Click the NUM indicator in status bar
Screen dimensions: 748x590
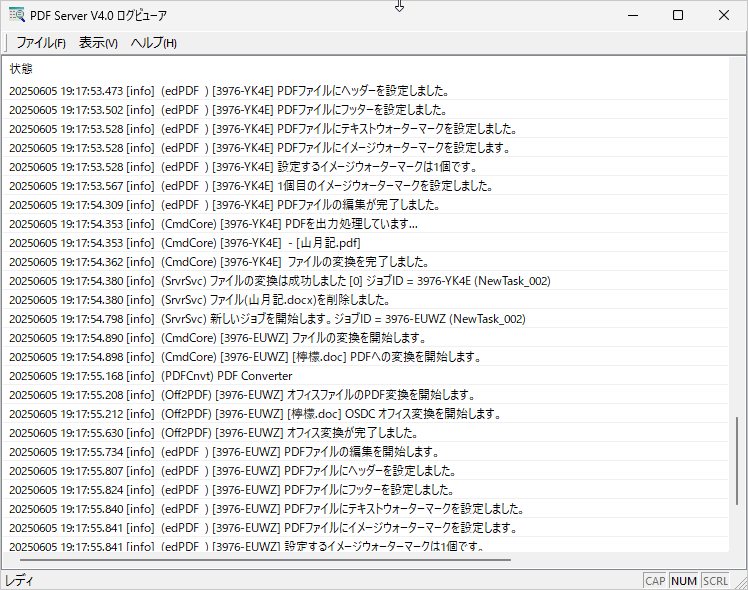click(684, 581)
